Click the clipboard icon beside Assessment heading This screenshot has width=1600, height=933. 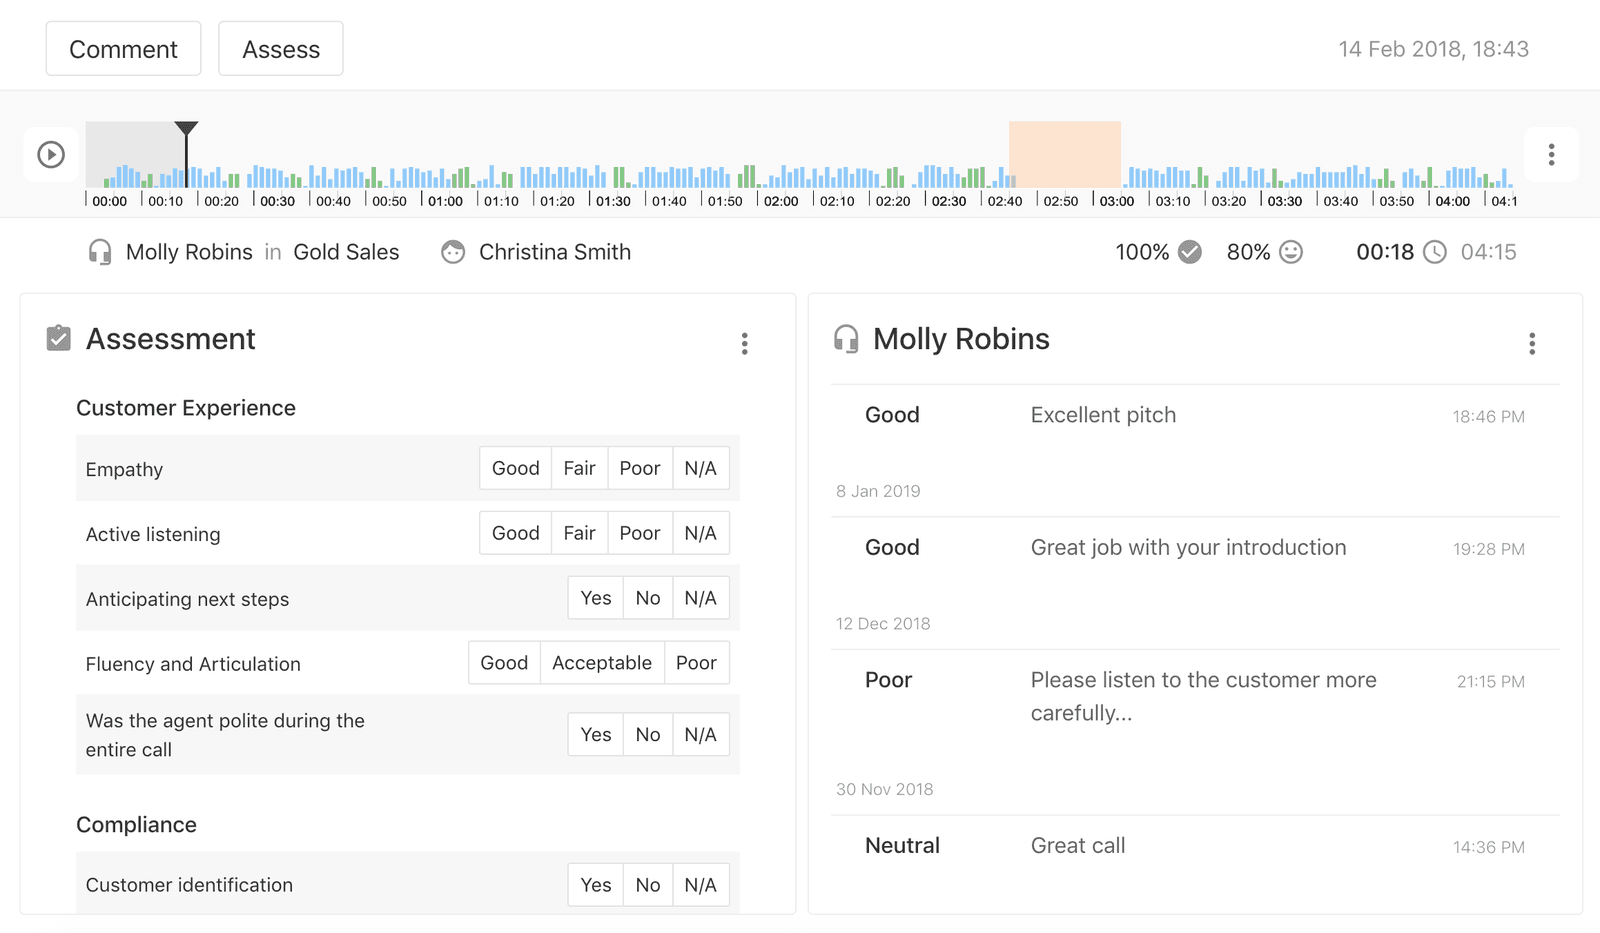click(x=58, y=338)
